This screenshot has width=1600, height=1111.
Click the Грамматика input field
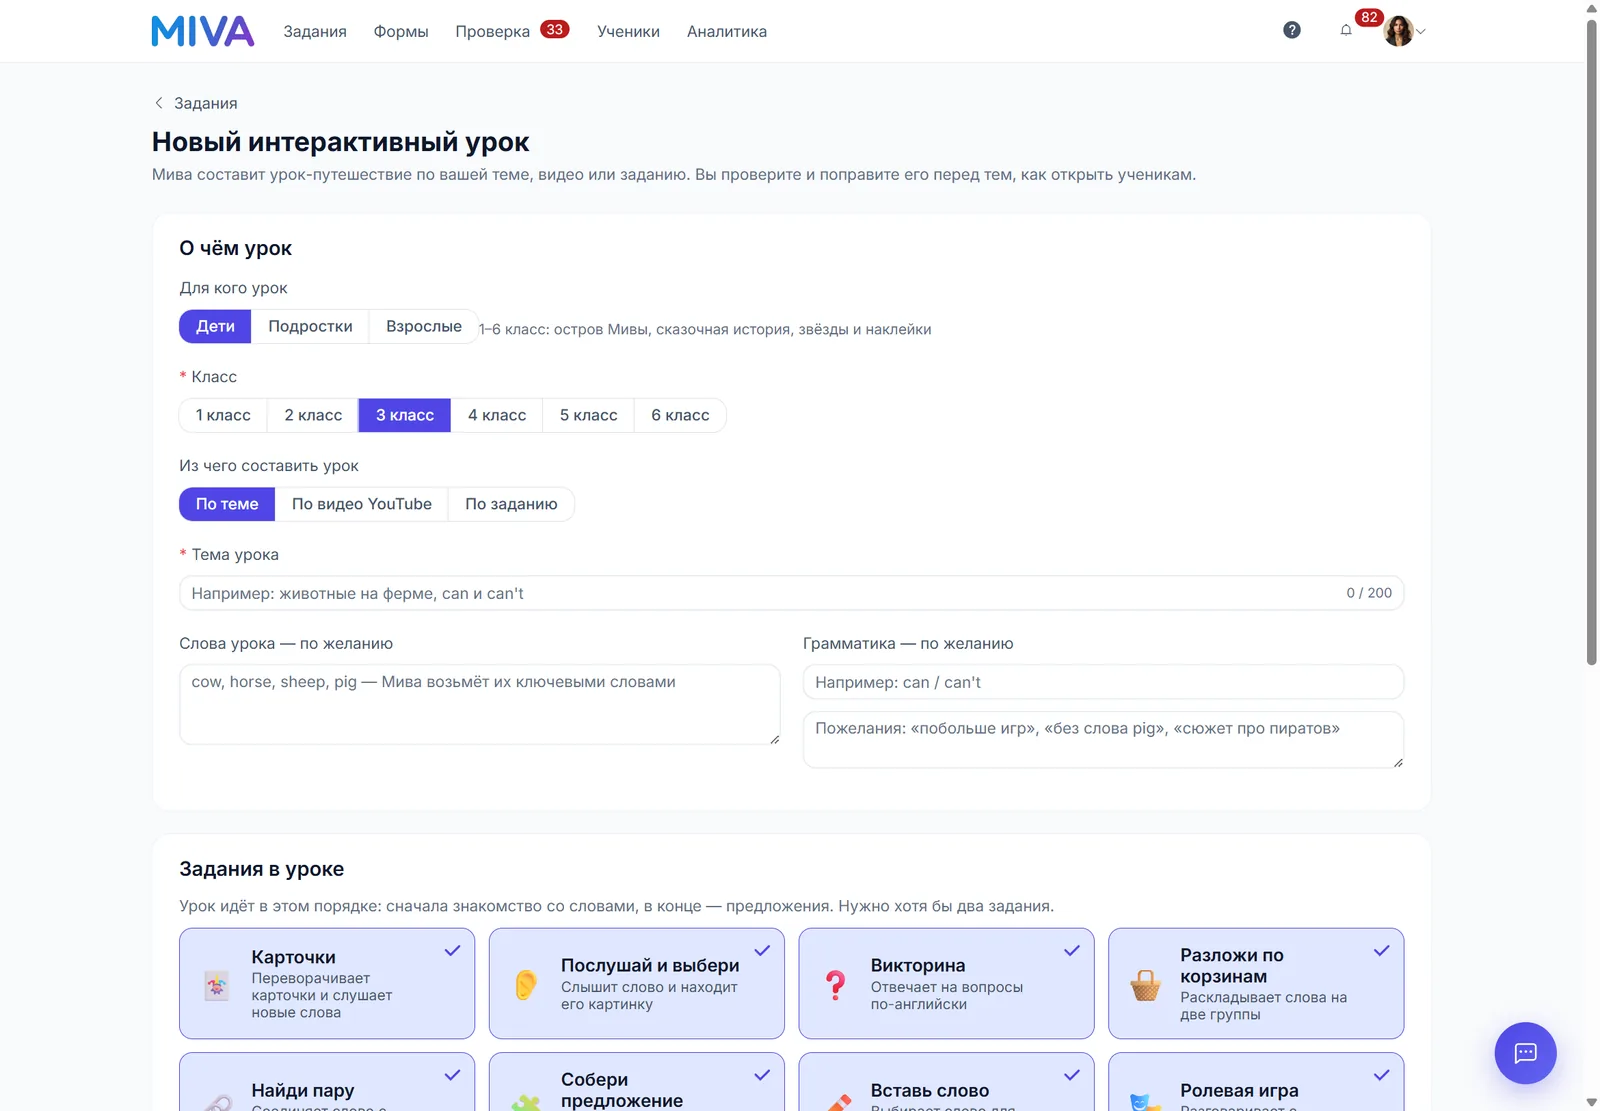click(1104, 682)
